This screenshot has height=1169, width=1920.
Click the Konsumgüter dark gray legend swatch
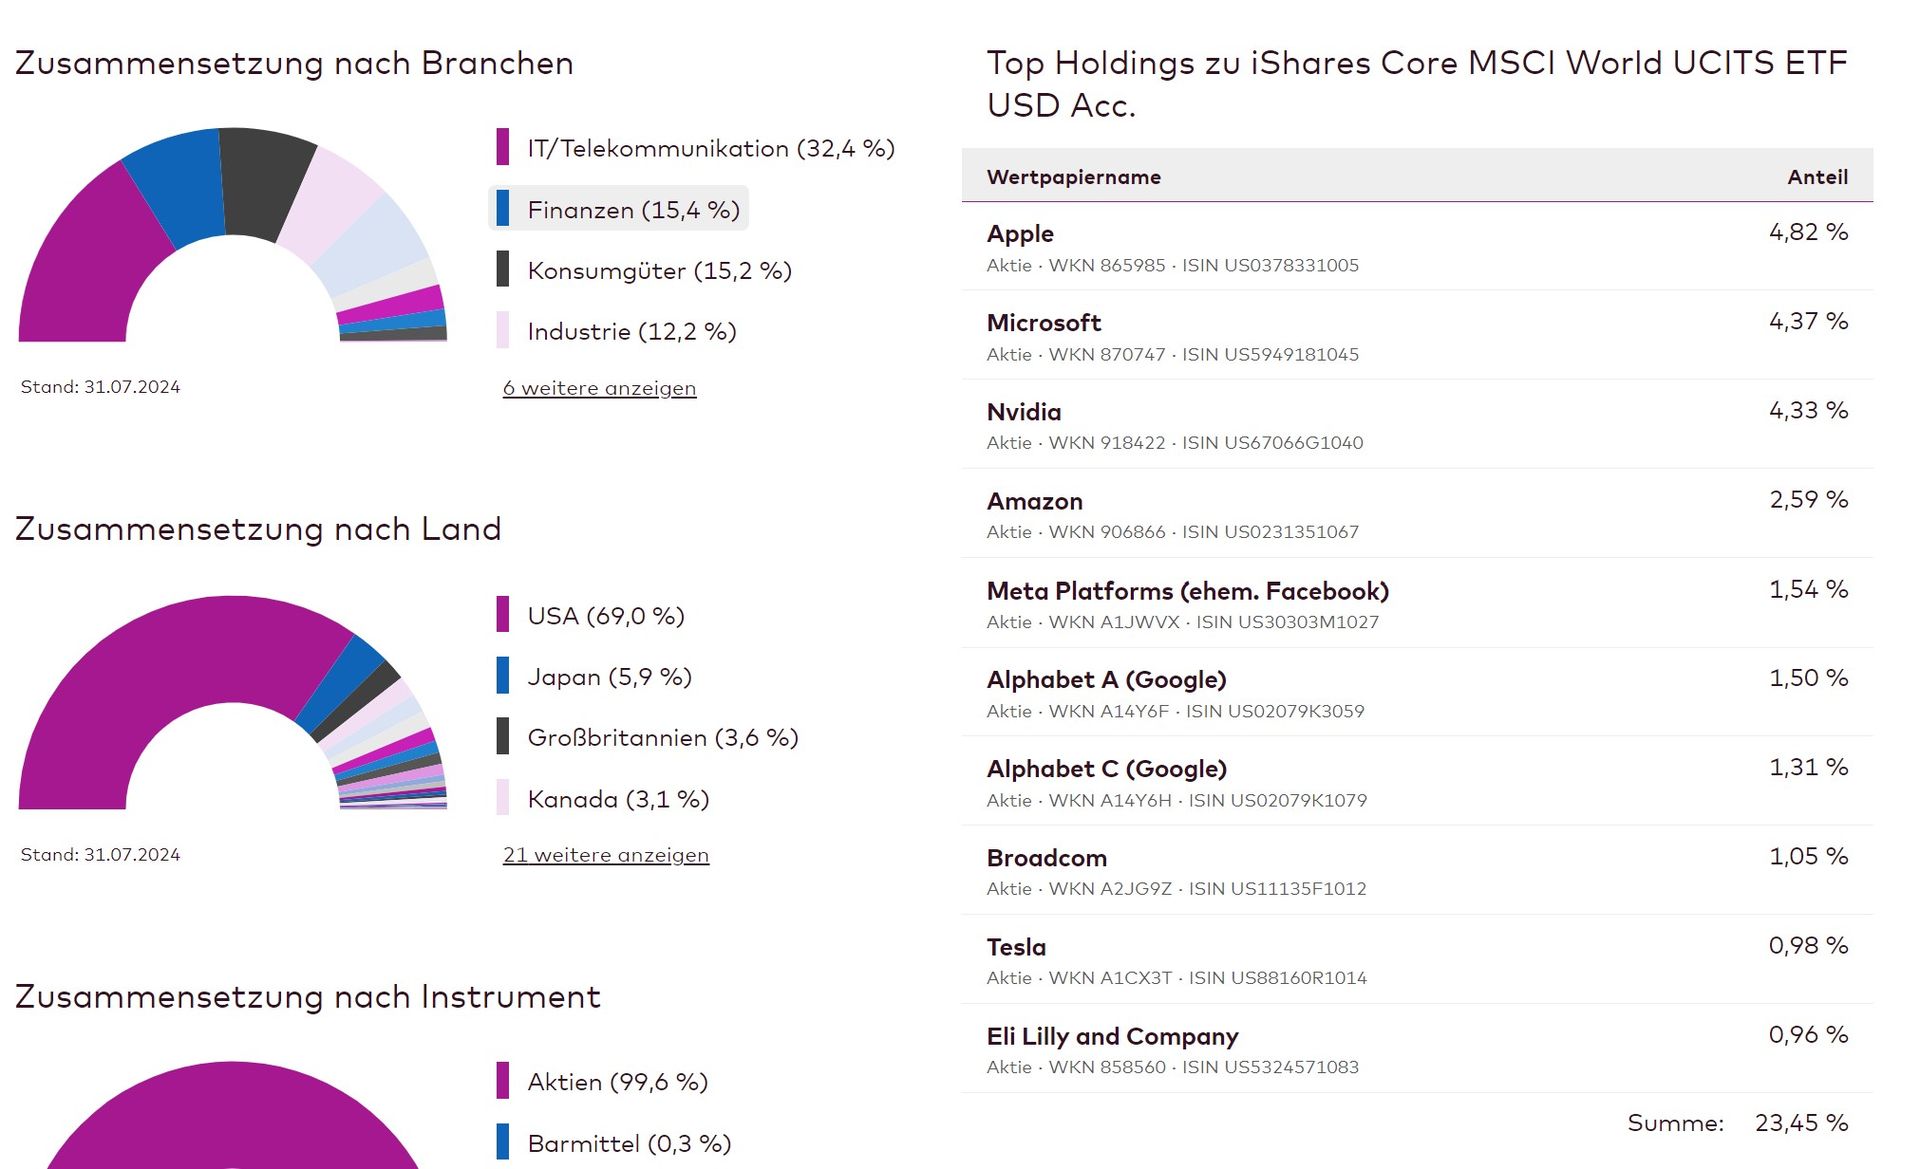(x=503, y=269)
